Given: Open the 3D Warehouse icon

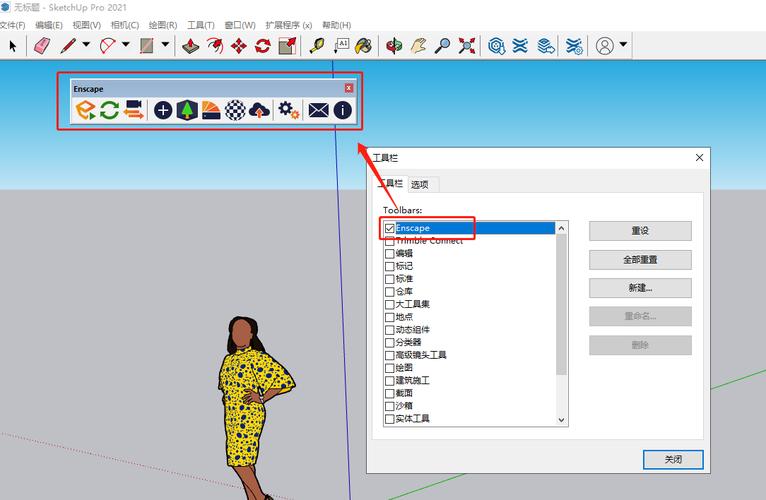Looking at the screenshot, I should click(x=497, y=46).
